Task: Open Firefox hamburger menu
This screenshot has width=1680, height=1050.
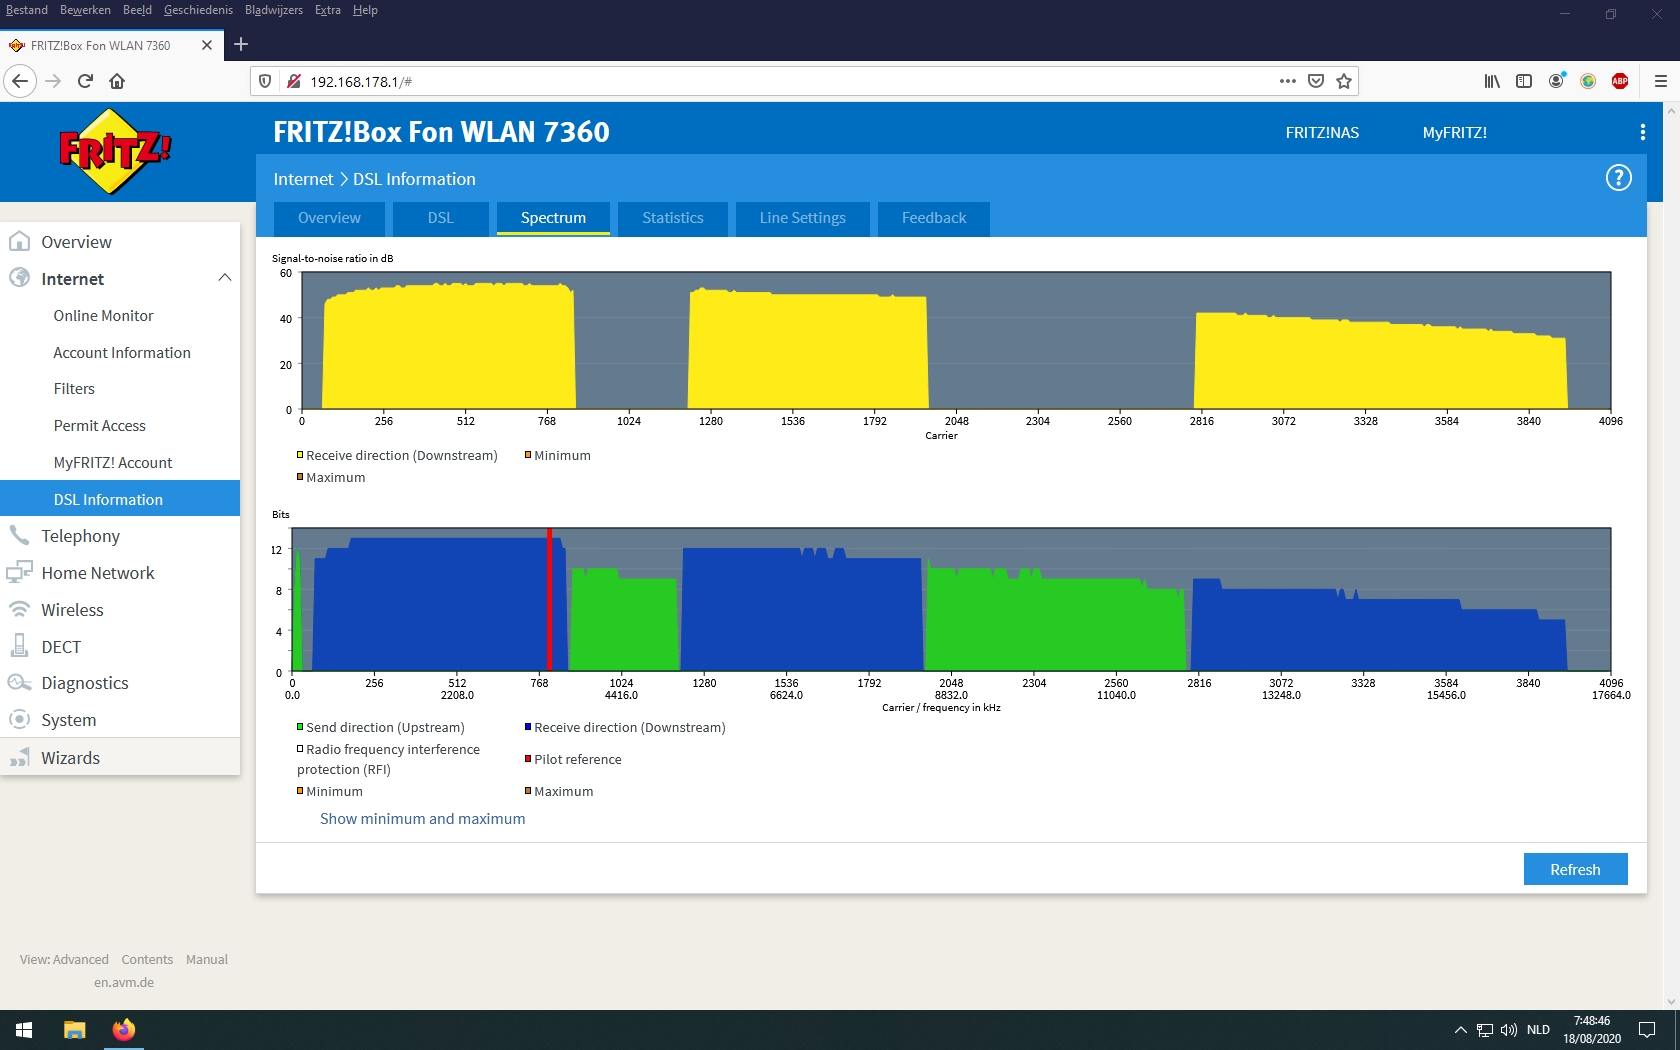Action: coord(1660,81)
